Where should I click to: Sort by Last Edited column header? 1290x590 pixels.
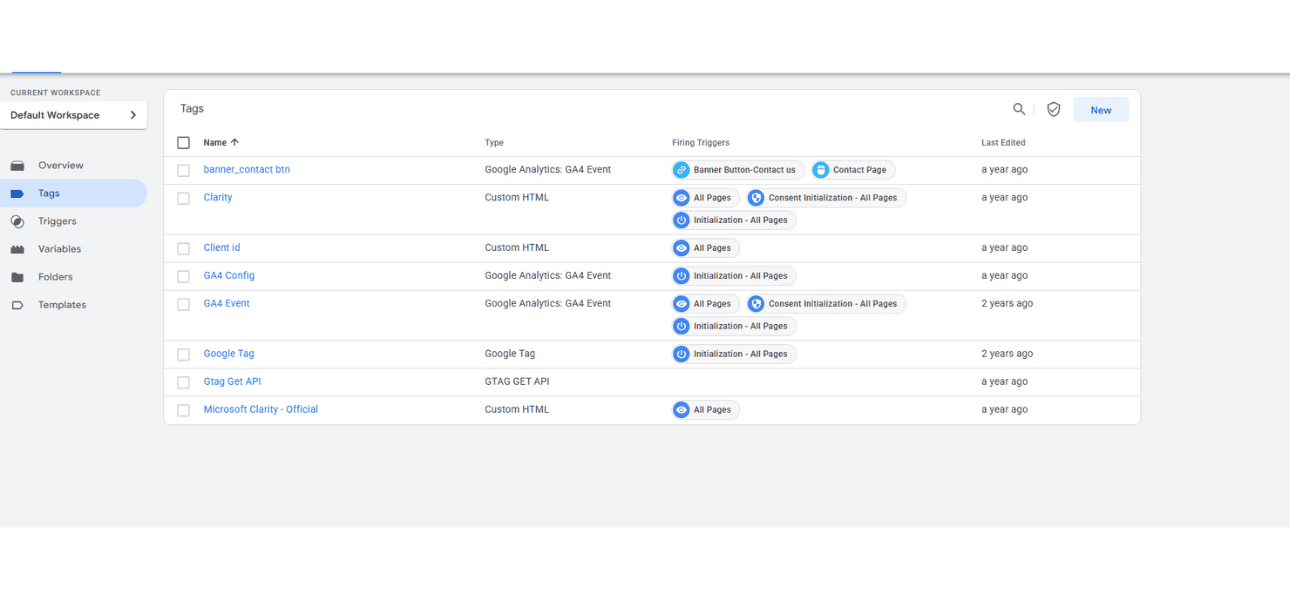(x=1003, y=143)
